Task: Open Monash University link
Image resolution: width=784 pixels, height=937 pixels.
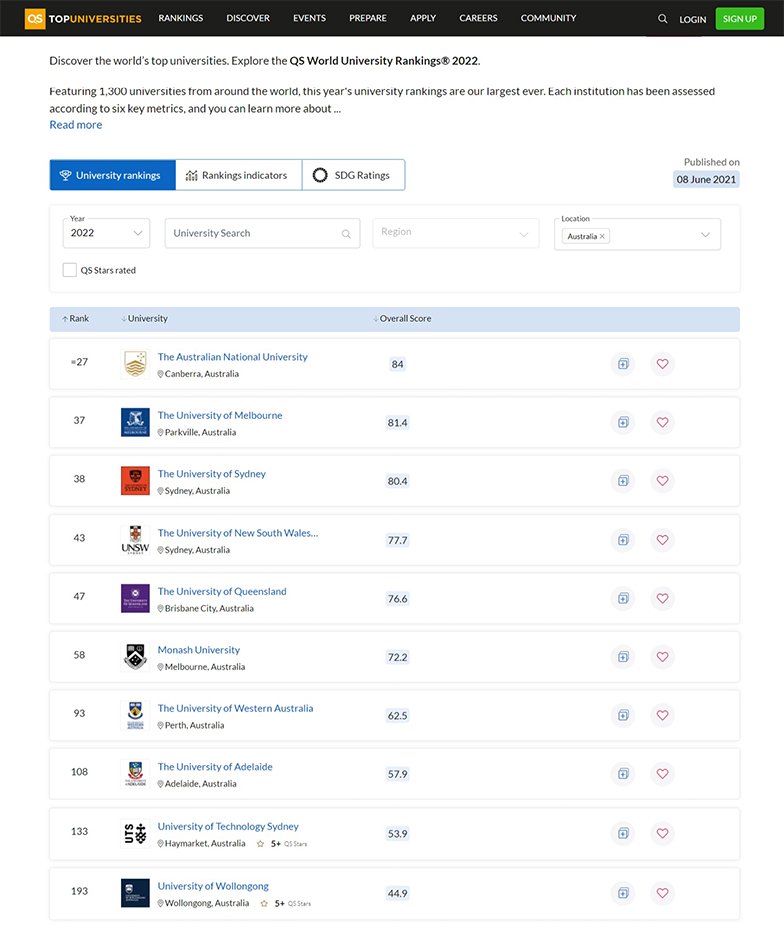Action: 199,650
